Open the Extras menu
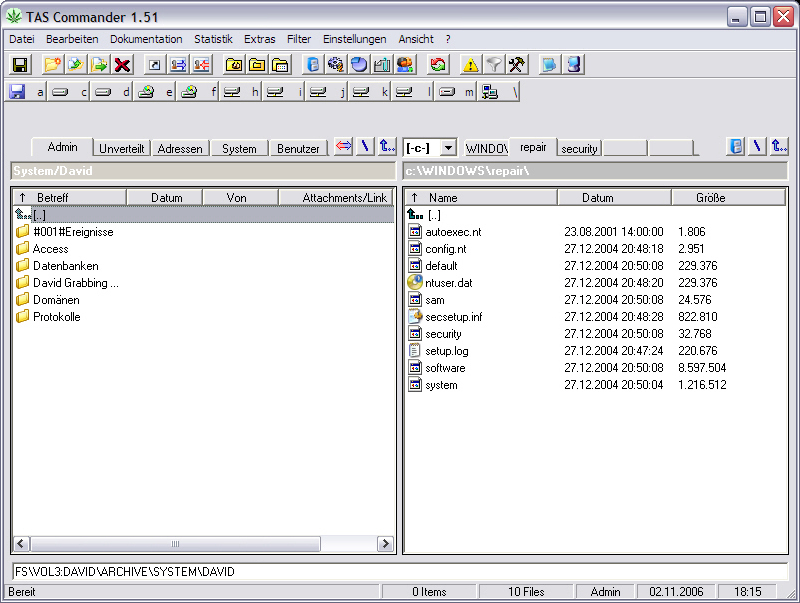 tap(260, 39)
